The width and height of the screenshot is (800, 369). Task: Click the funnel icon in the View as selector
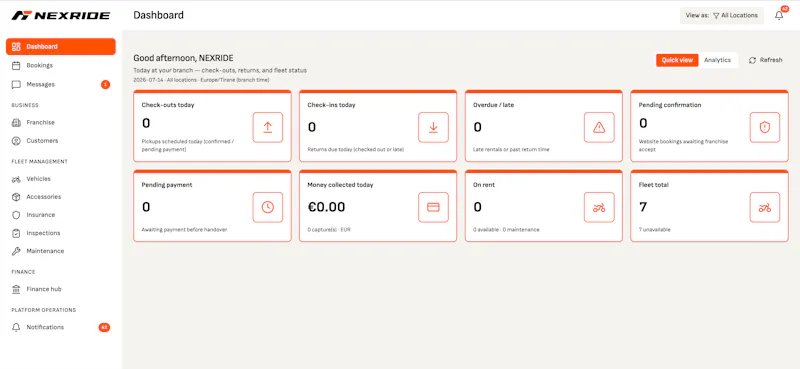click(716, 16)
